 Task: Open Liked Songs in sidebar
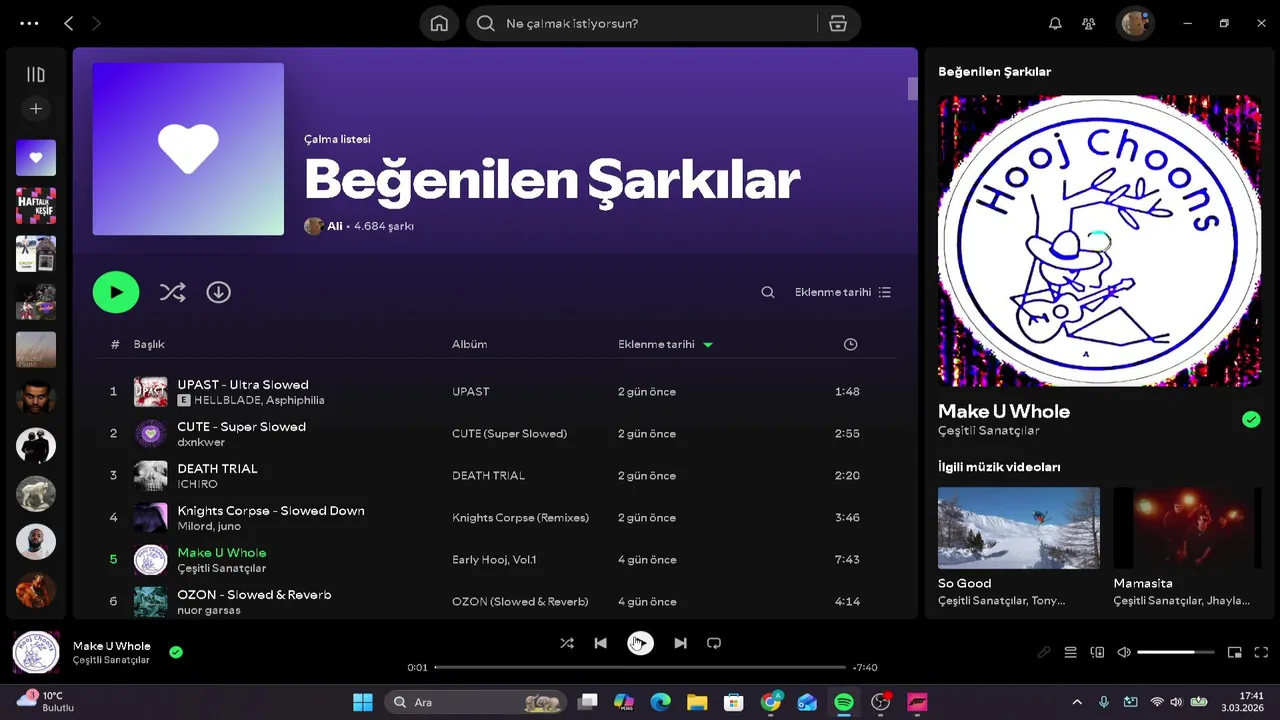click(x=36, y=158)
